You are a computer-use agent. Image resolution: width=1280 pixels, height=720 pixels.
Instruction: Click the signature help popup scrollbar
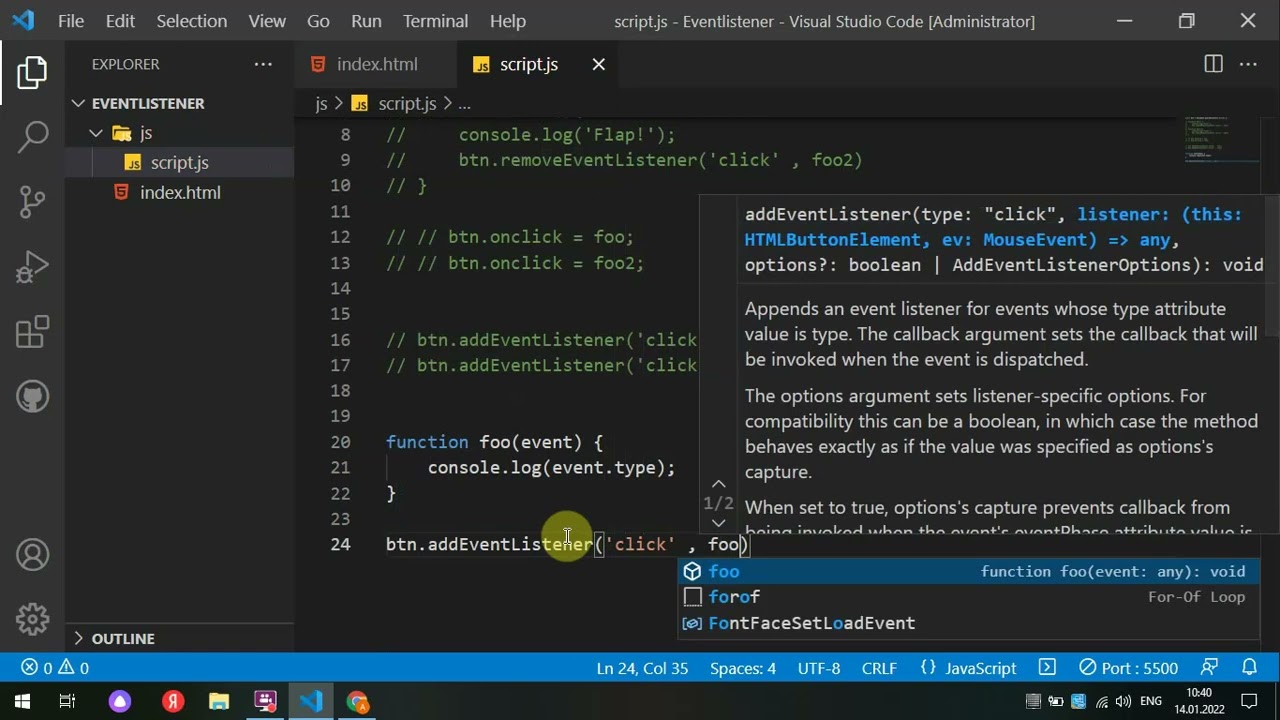coord(1272,265)
